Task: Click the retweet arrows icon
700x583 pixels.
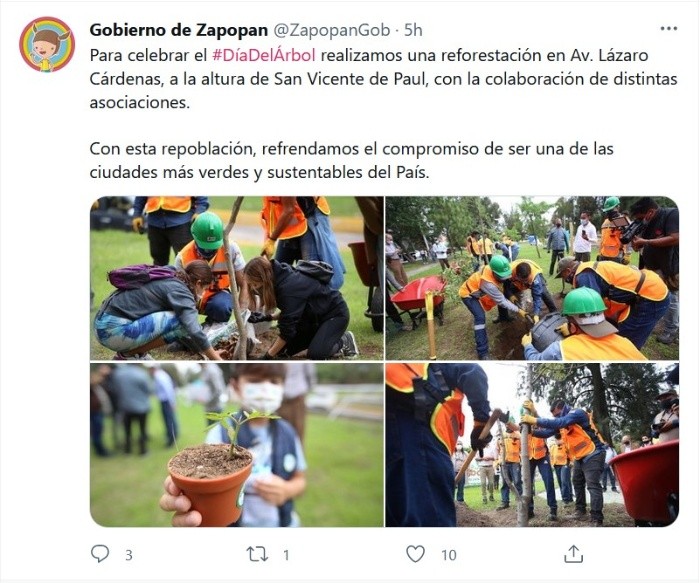Action: [x=258, y=554]
